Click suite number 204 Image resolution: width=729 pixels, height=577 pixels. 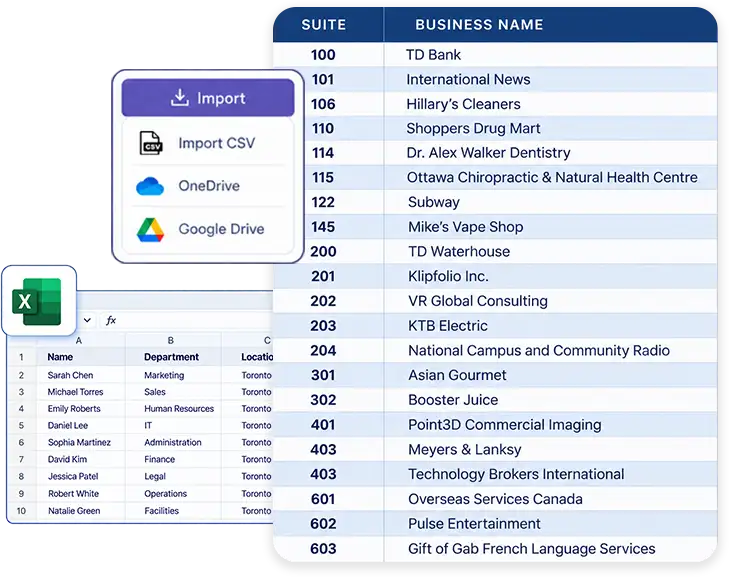click(323, 351)
